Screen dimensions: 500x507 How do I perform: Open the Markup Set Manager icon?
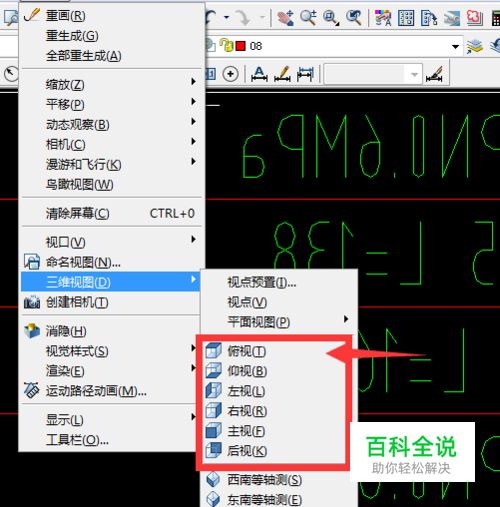pyautogui.click(x=475, y=17)
